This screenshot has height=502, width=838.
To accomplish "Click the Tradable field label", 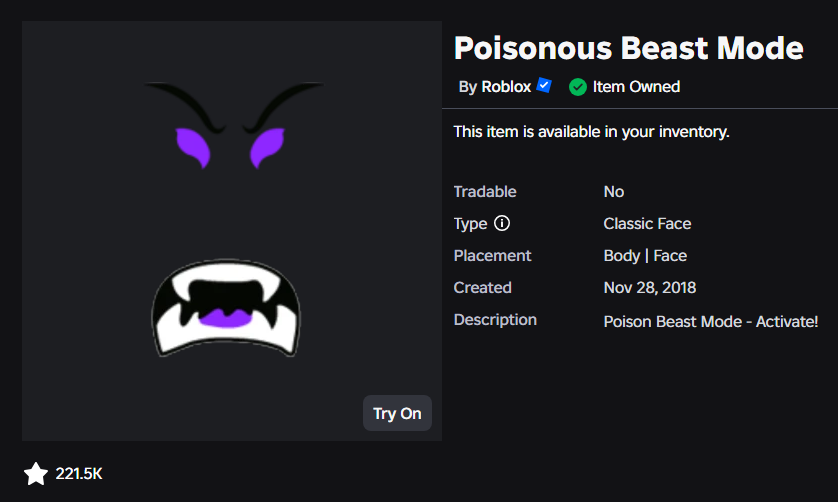I will click(485, 191).
